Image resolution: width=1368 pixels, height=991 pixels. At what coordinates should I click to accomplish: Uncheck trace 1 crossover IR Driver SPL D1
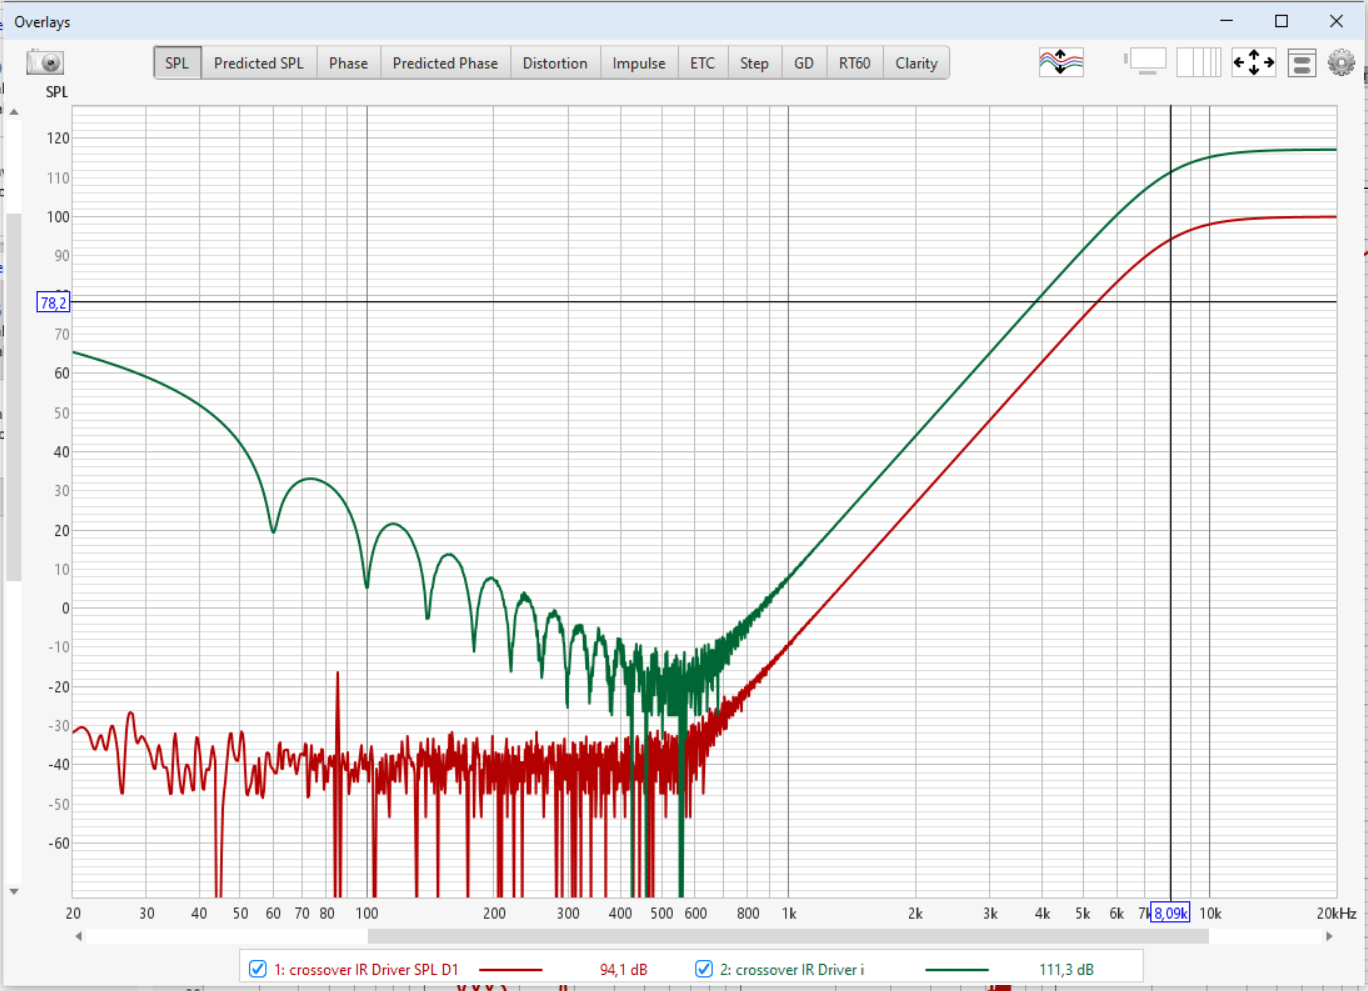pos(258,969)
